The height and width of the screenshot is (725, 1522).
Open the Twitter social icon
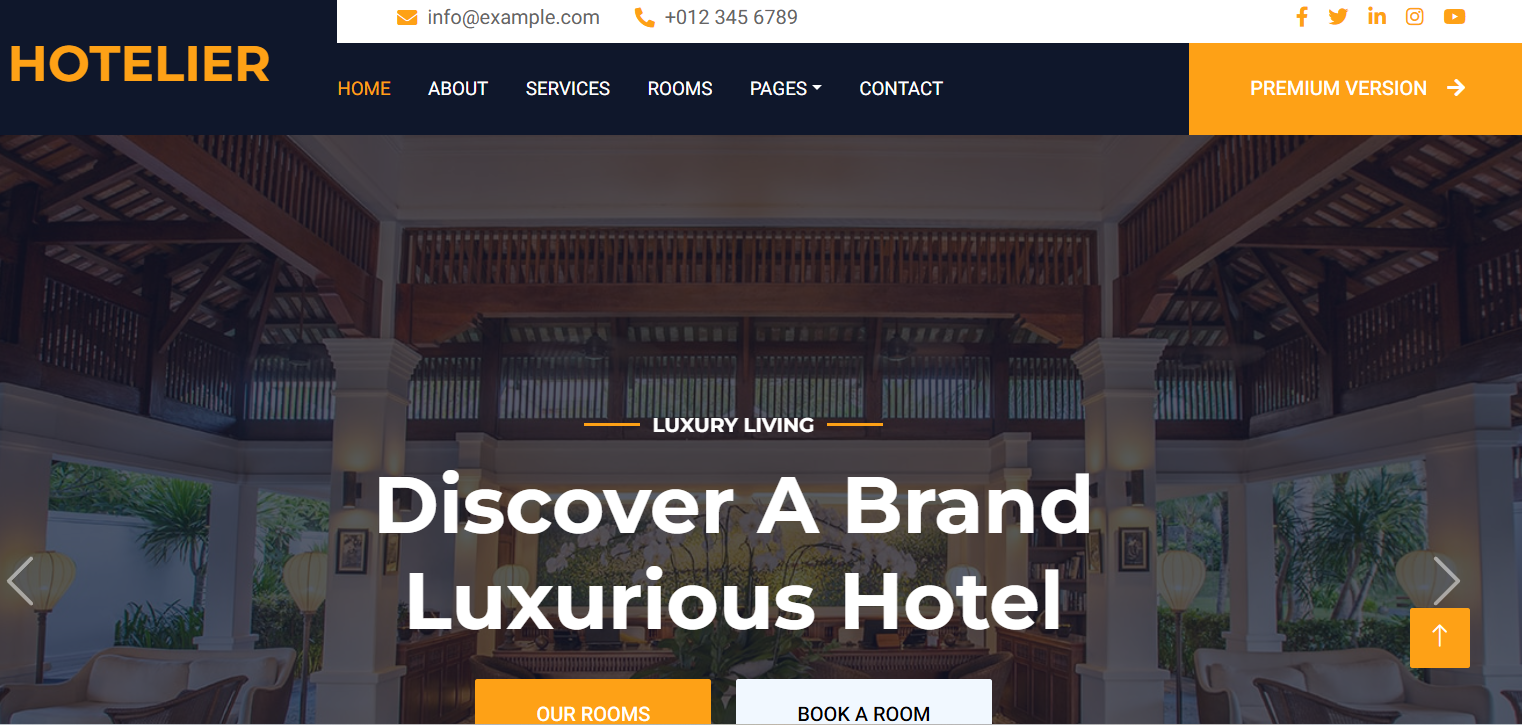(1338, 17)
